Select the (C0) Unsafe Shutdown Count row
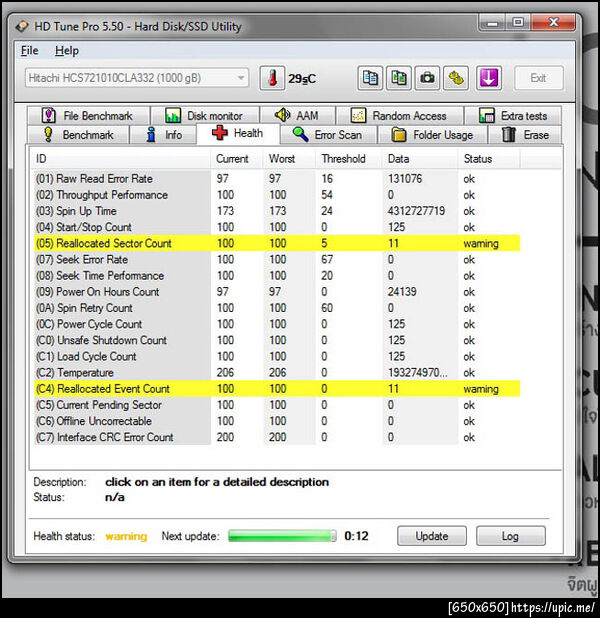This screenshot has height=618, width=600. [x=277, y=340]
